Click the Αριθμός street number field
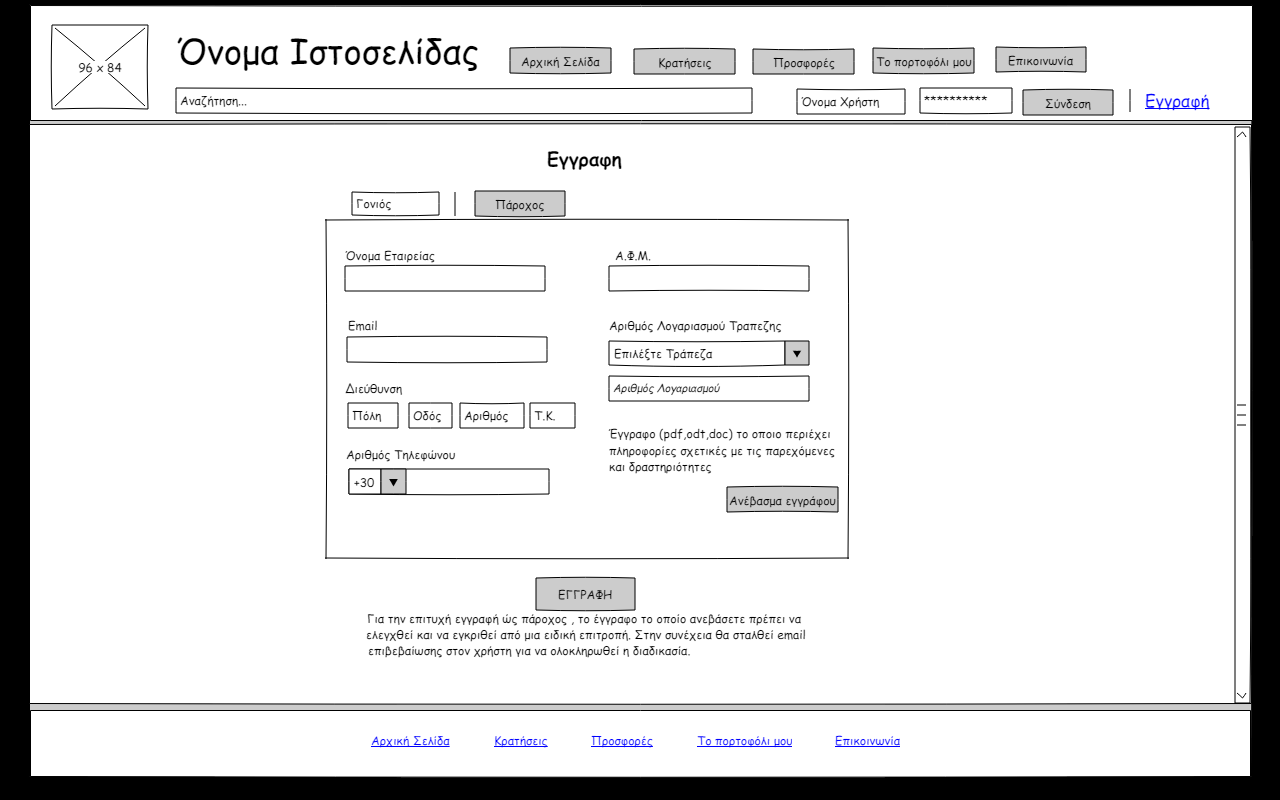 point(492,416)
